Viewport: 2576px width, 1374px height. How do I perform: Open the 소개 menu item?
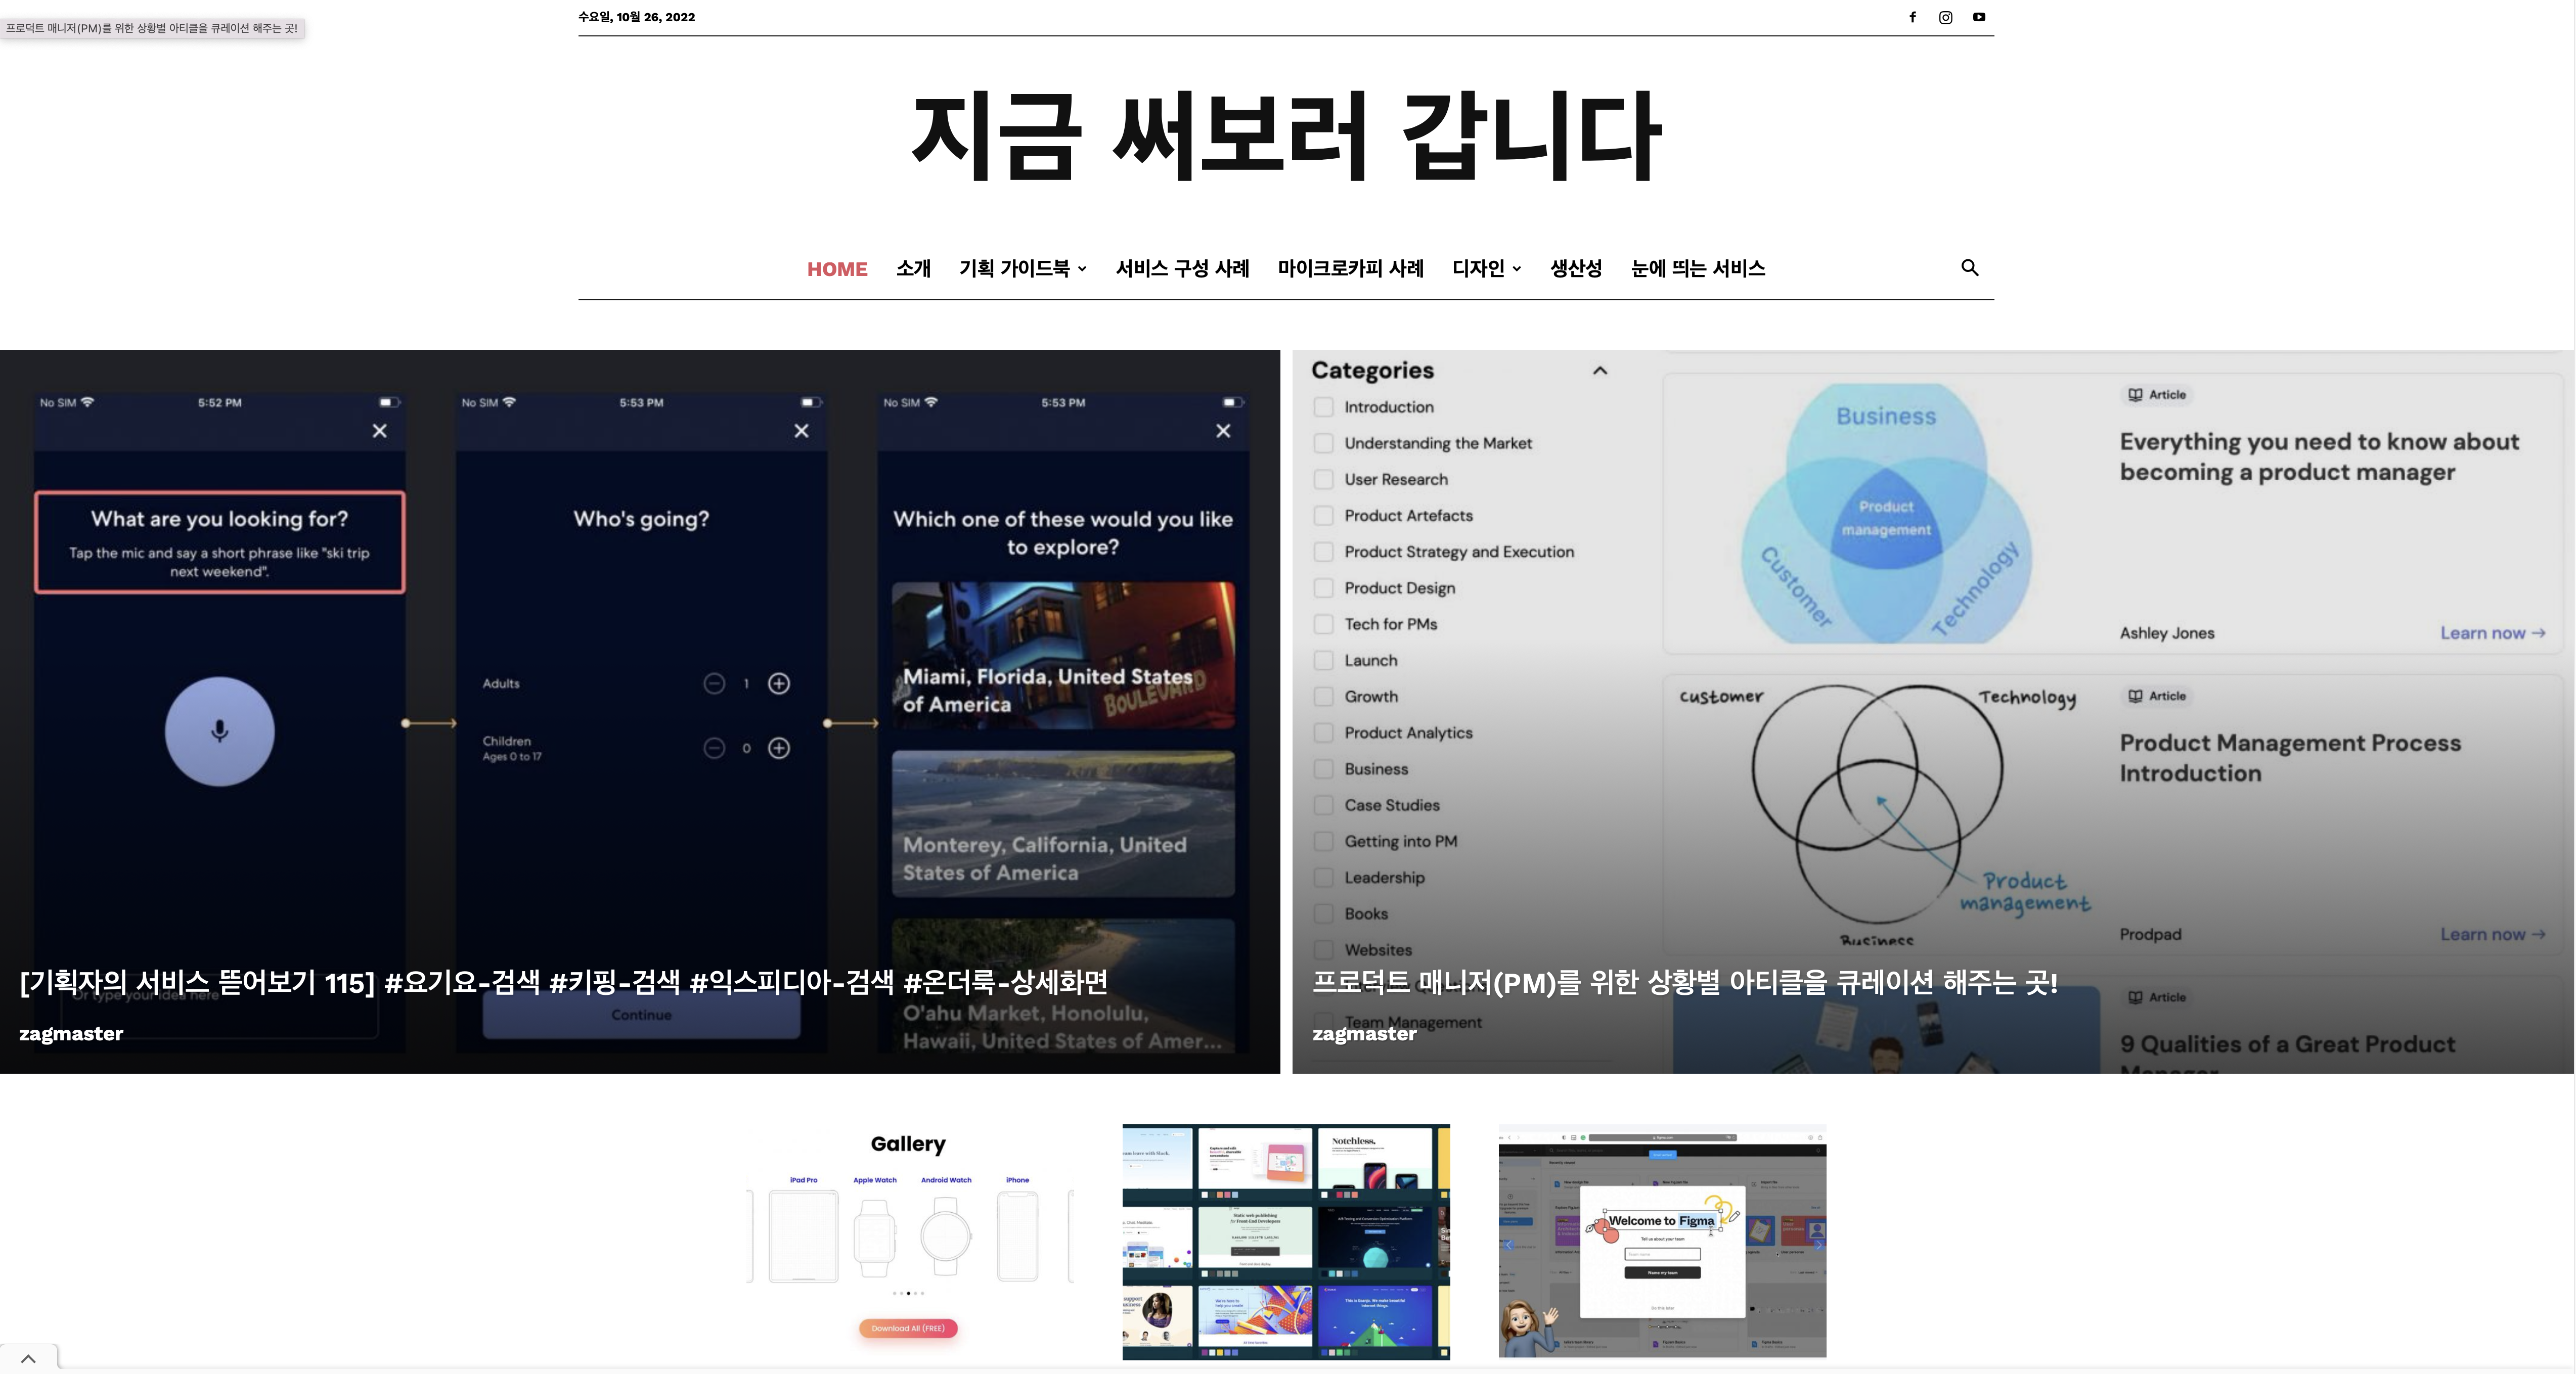(913, 268)
